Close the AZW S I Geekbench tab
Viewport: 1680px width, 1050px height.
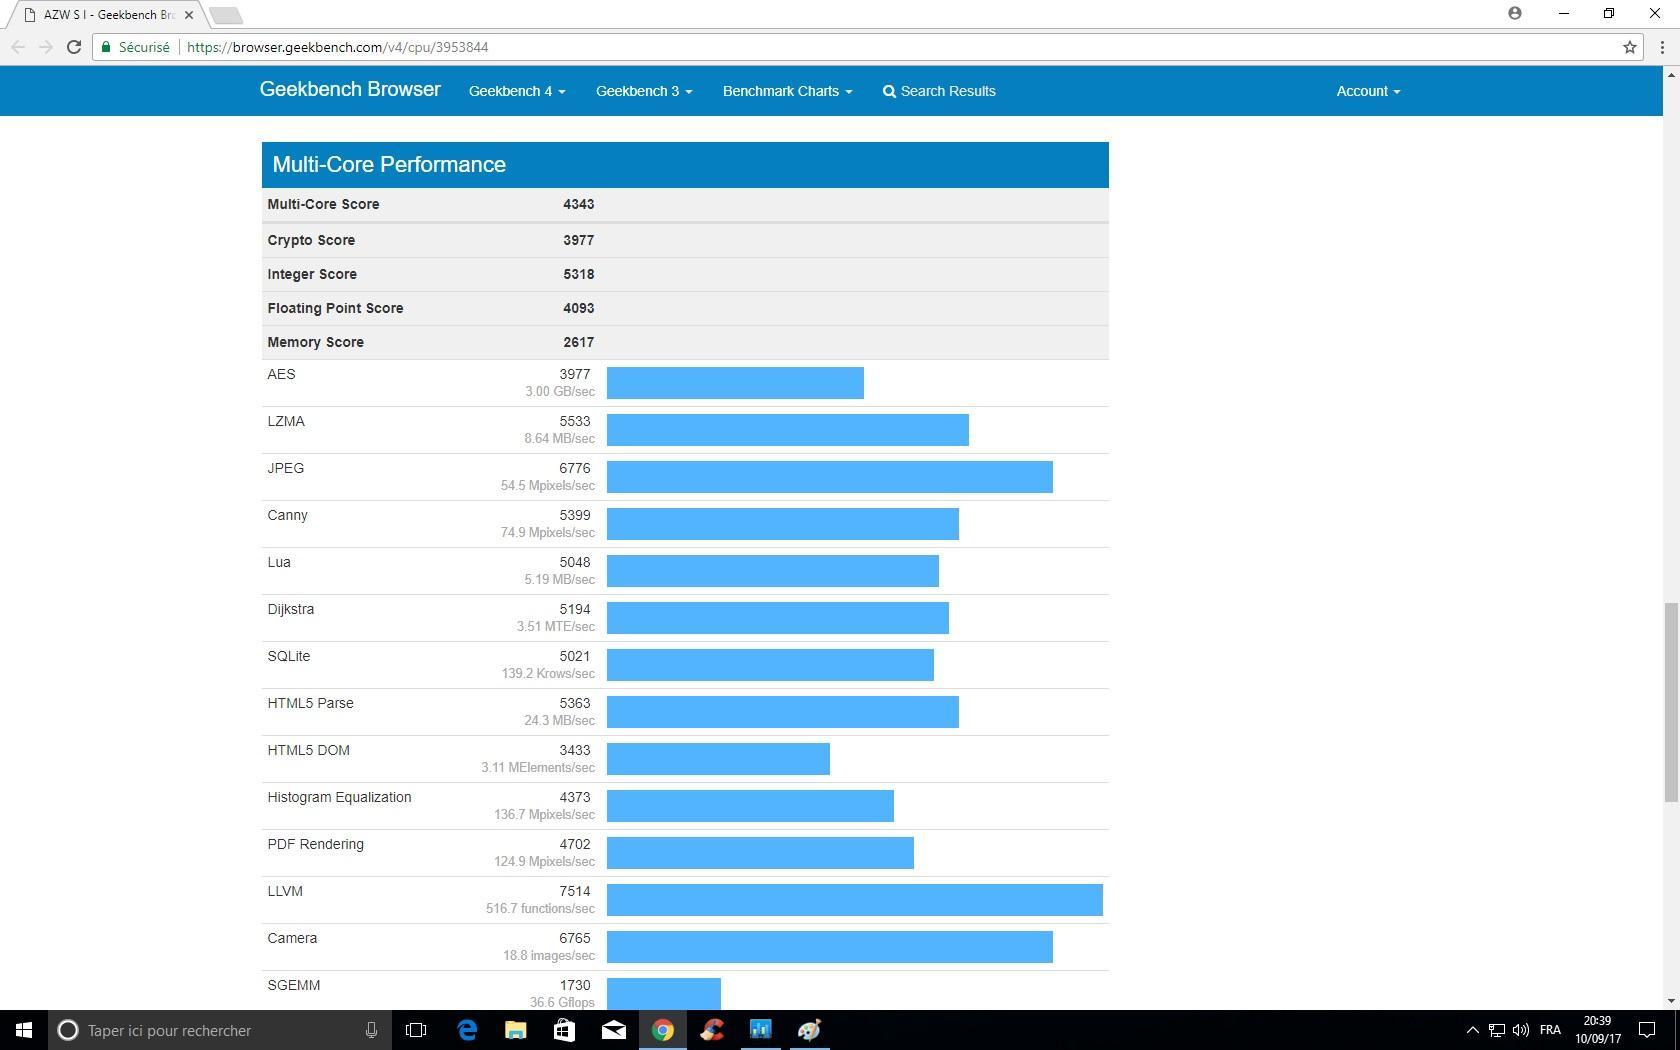pos(189,15)
